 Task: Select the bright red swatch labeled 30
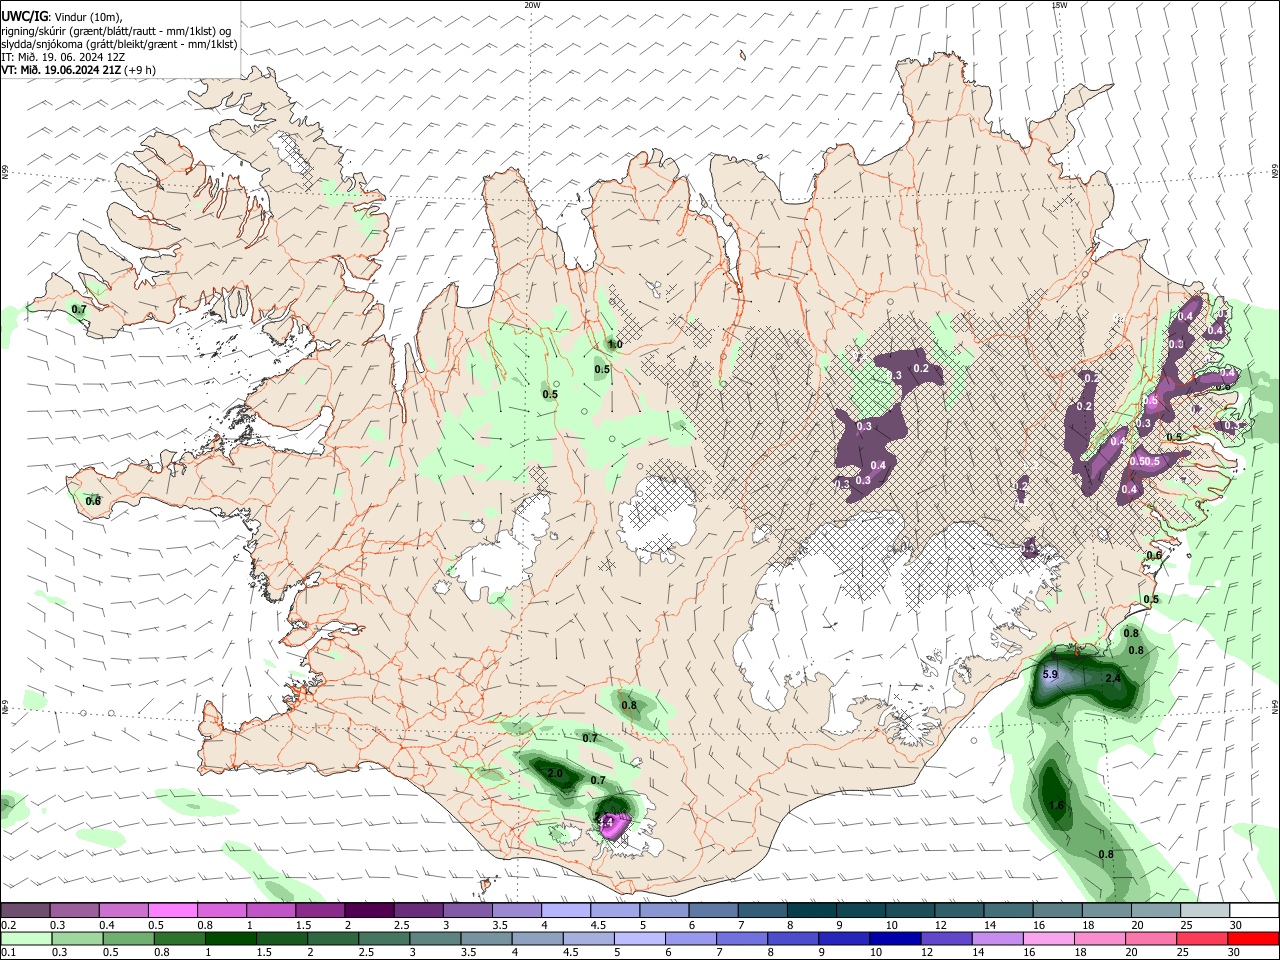1253,938
